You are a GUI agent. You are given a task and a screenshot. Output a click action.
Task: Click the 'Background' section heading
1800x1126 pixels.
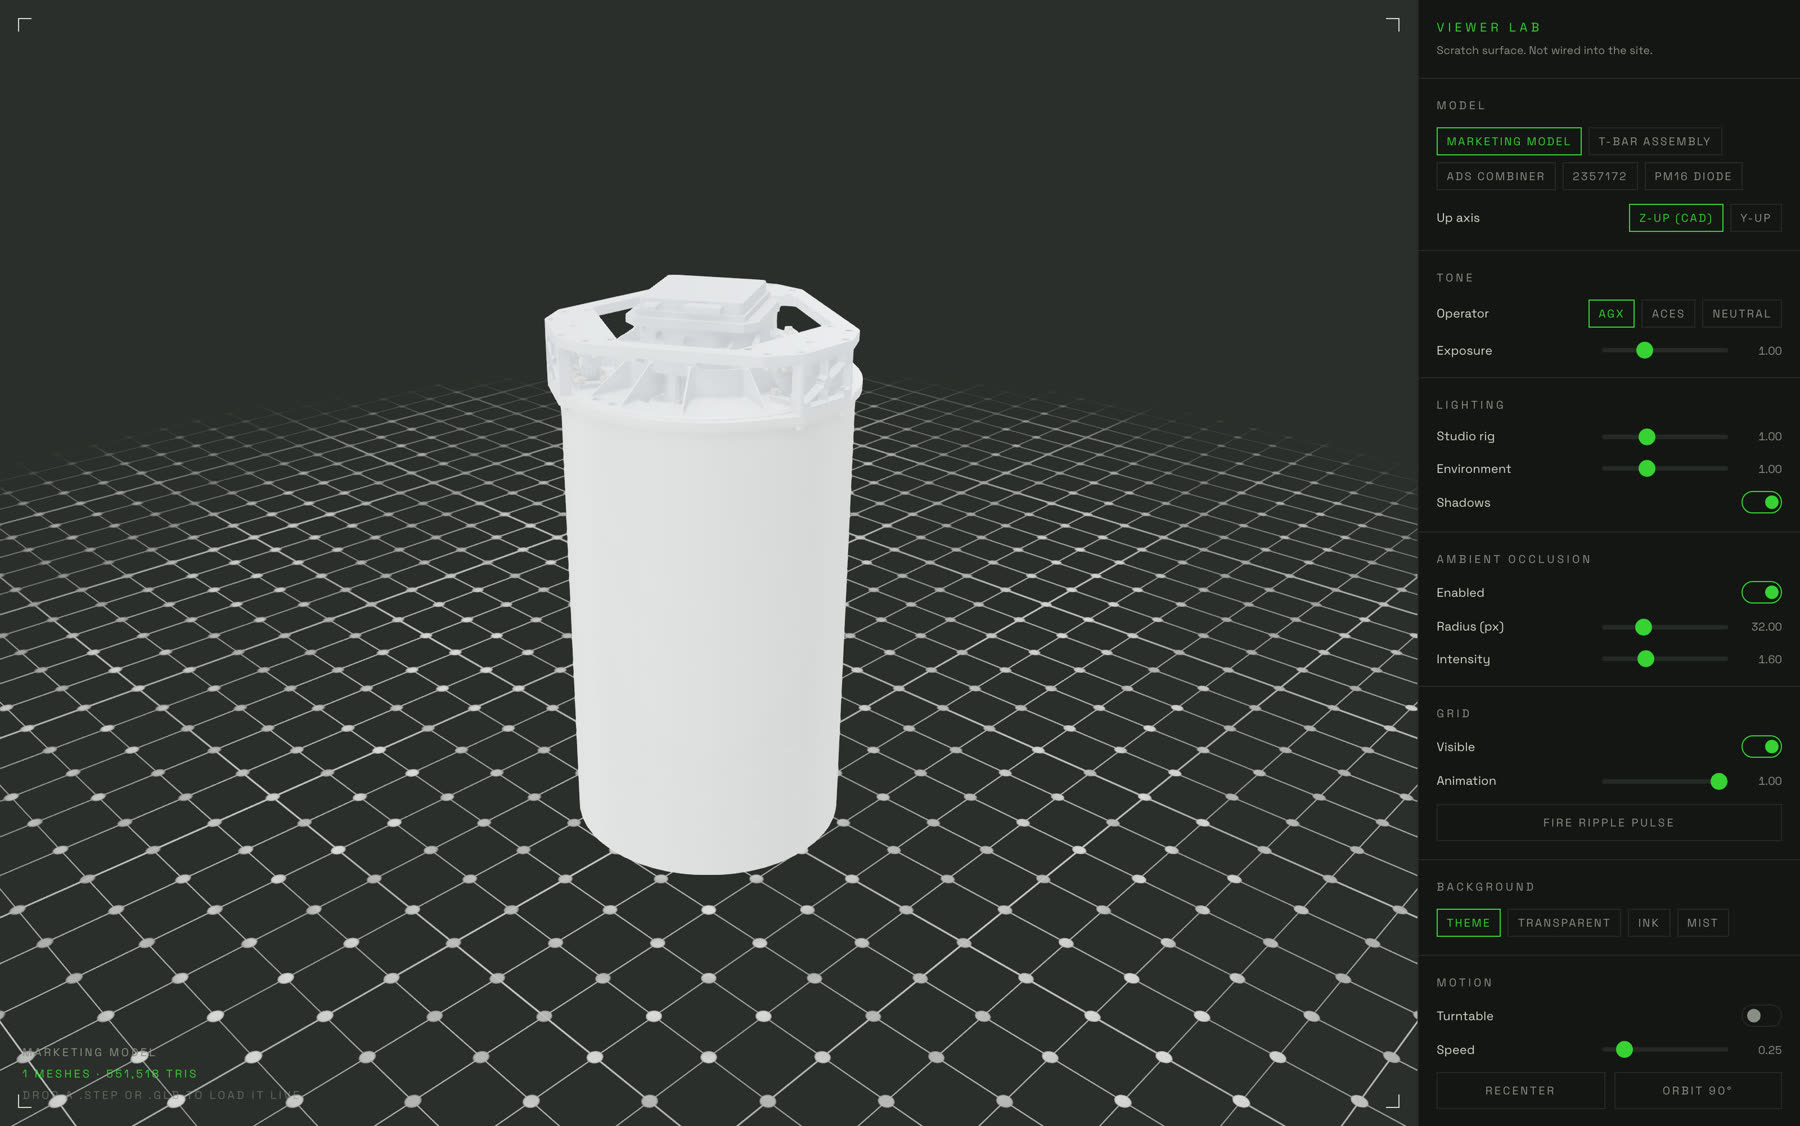(x=1485, y=887)
